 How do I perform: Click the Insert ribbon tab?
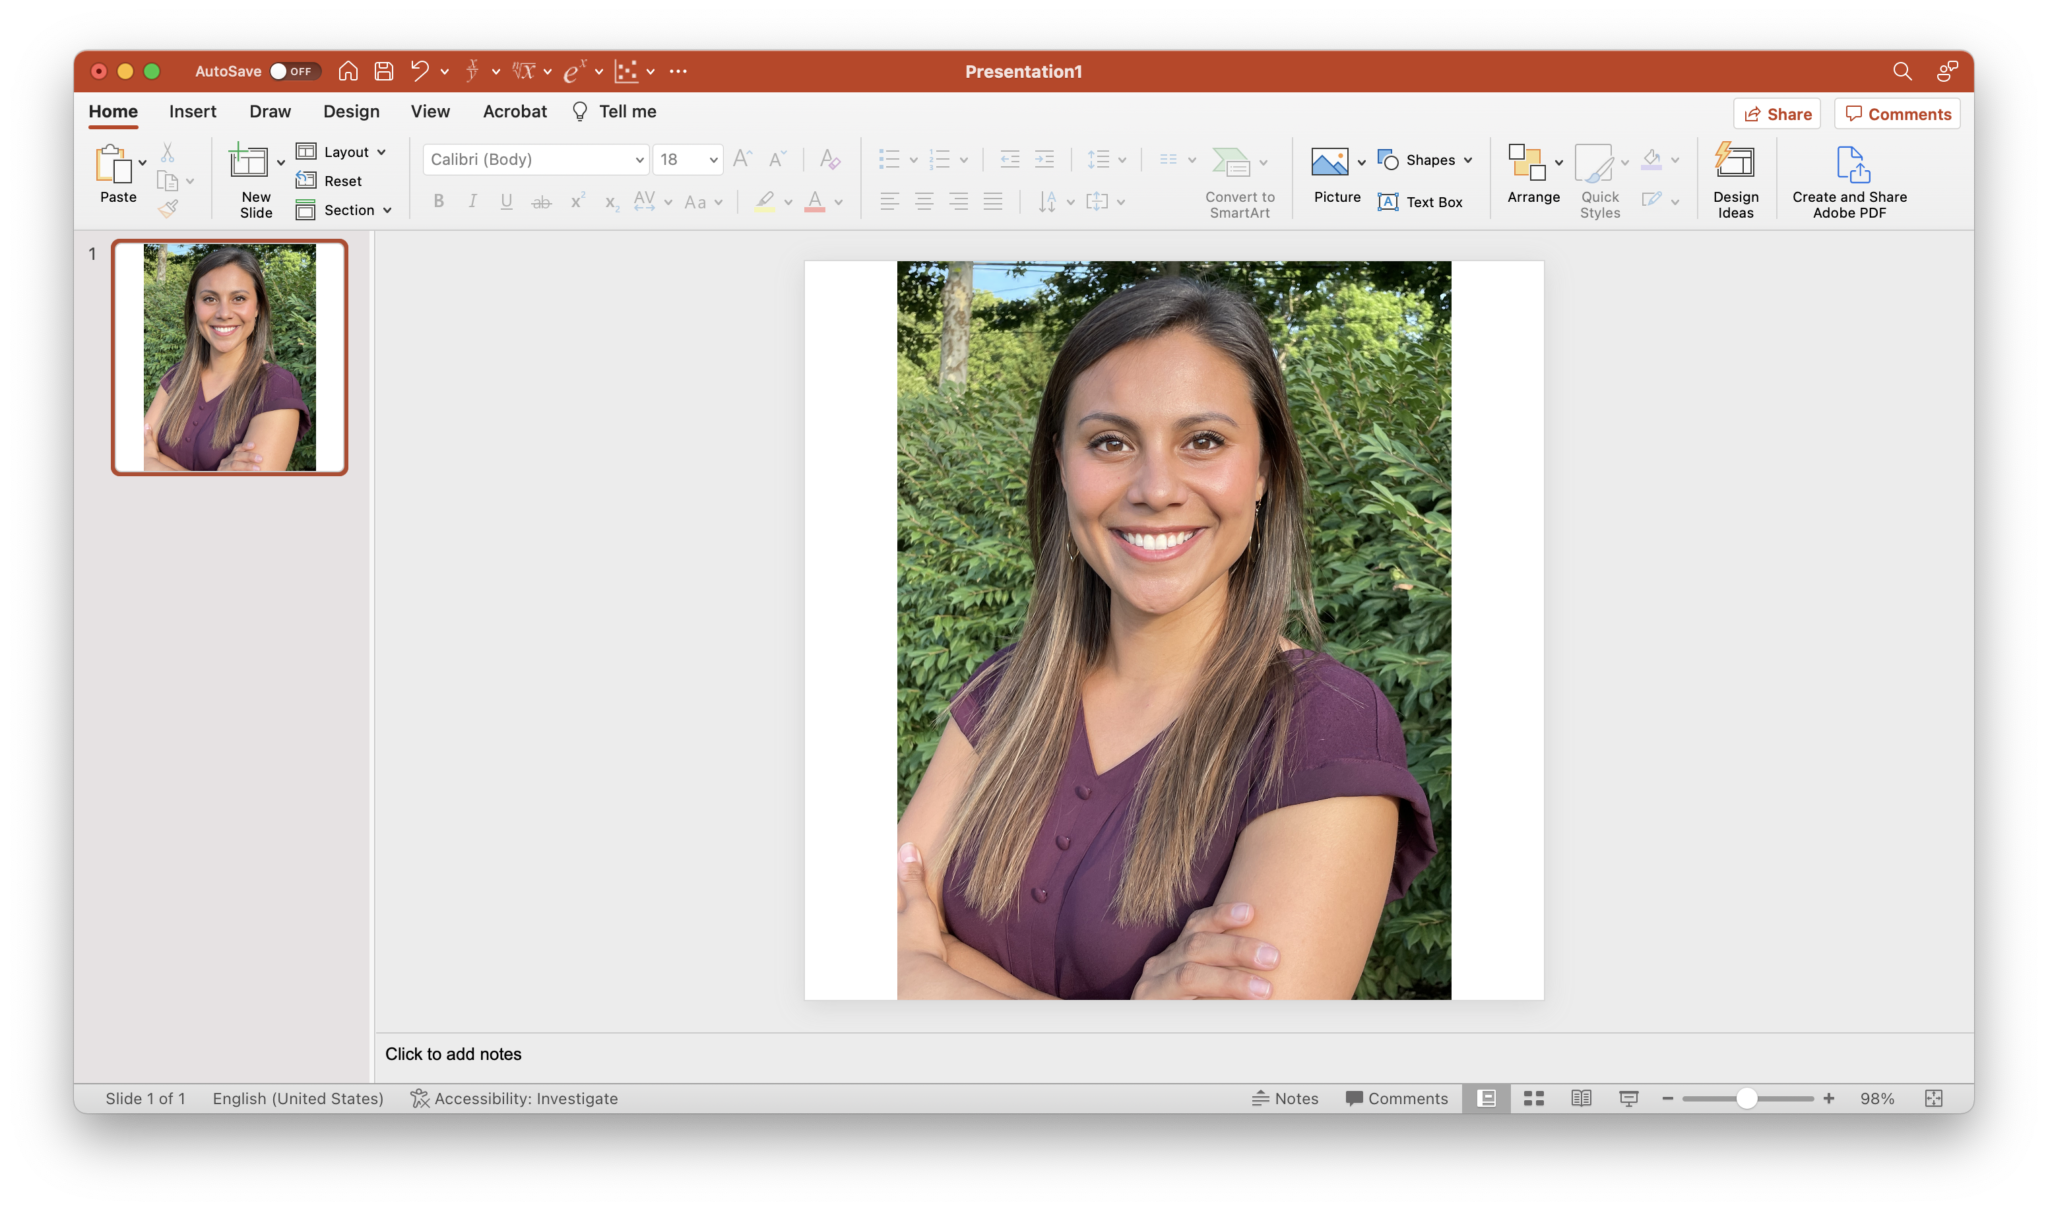pyautogui.click(x=192, y=111)
